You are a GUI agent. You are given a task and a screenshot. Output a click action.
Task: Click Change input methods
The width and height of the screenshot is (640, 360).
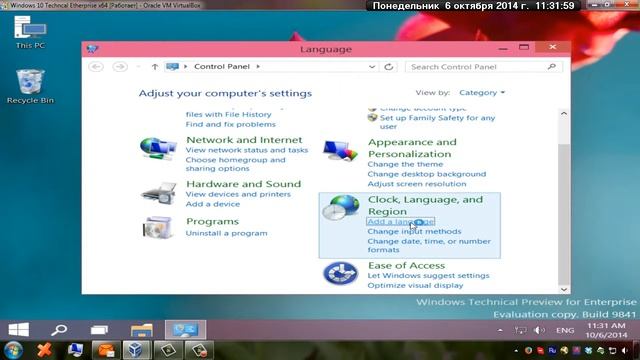414,231
